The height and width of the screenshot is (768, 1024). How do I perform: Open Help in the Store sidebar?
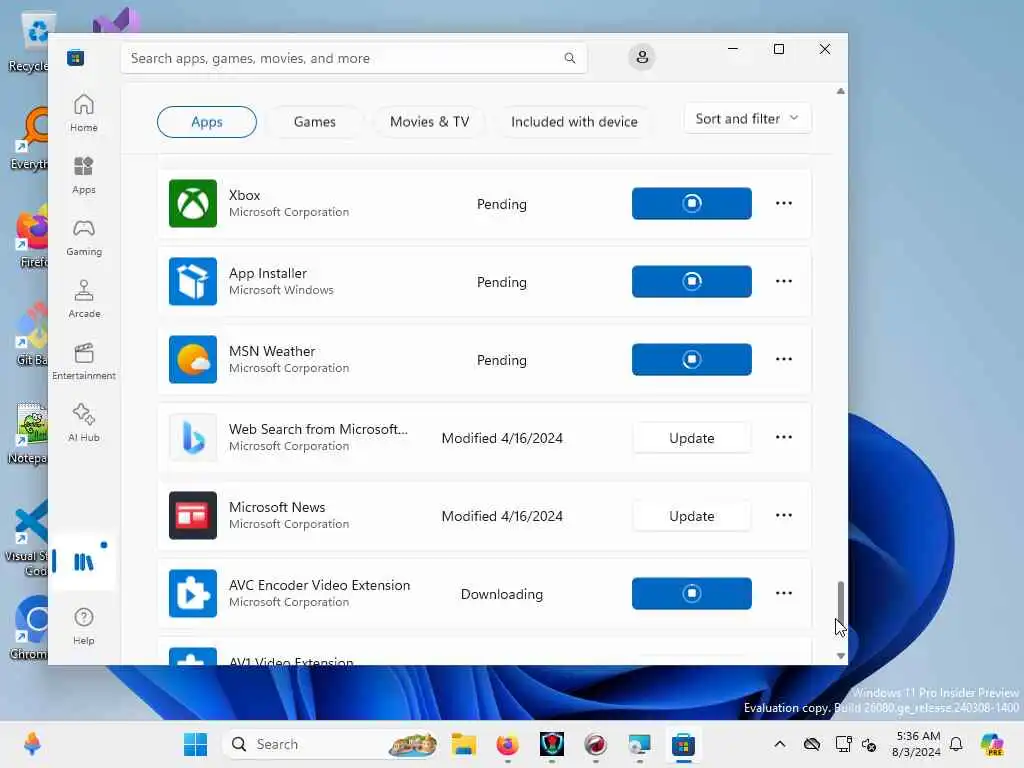tap(84, 626)
